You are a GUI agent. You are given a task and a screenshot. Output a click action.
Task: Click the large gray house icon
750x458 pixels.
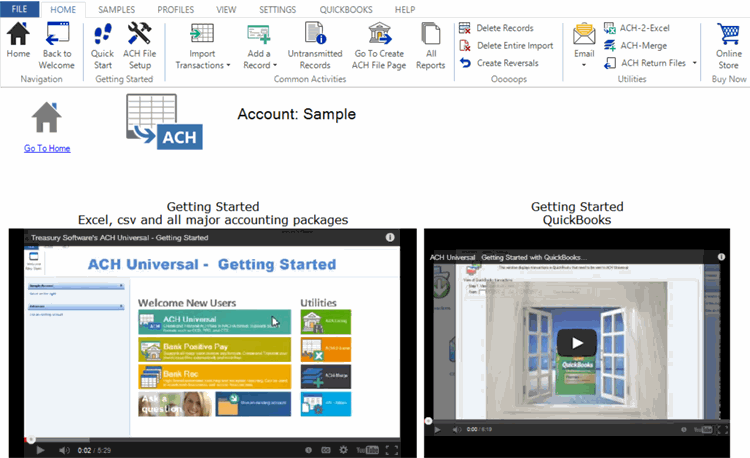(x=46, y=117)
